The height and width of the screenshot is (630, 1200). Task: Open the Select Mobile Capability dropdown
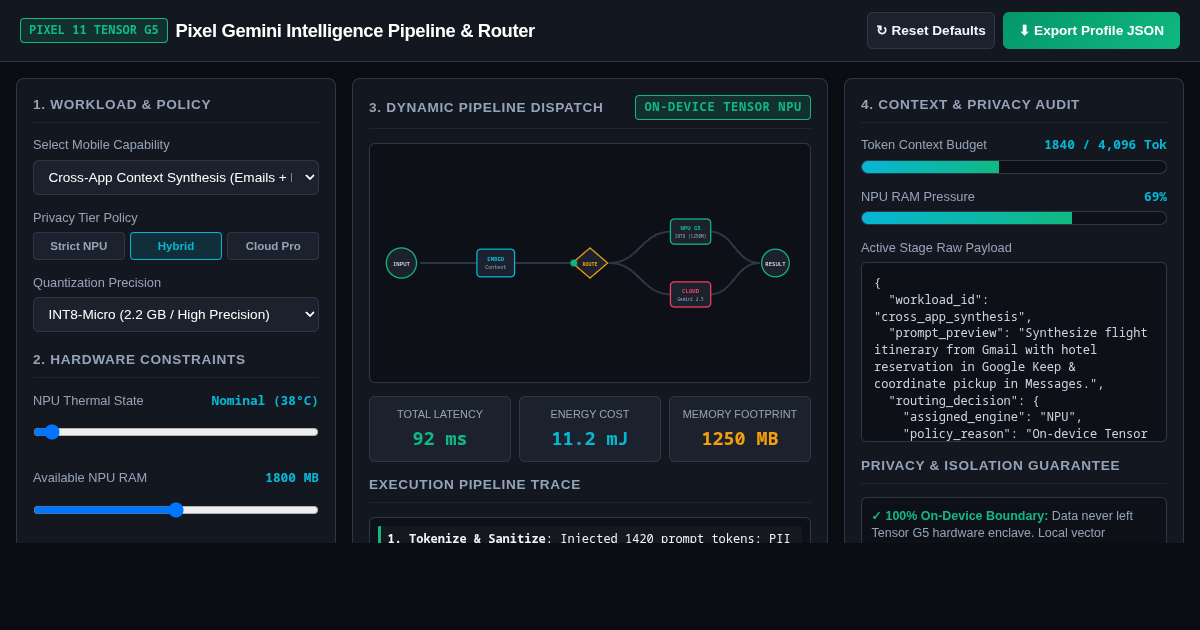(x=176, y=177)
